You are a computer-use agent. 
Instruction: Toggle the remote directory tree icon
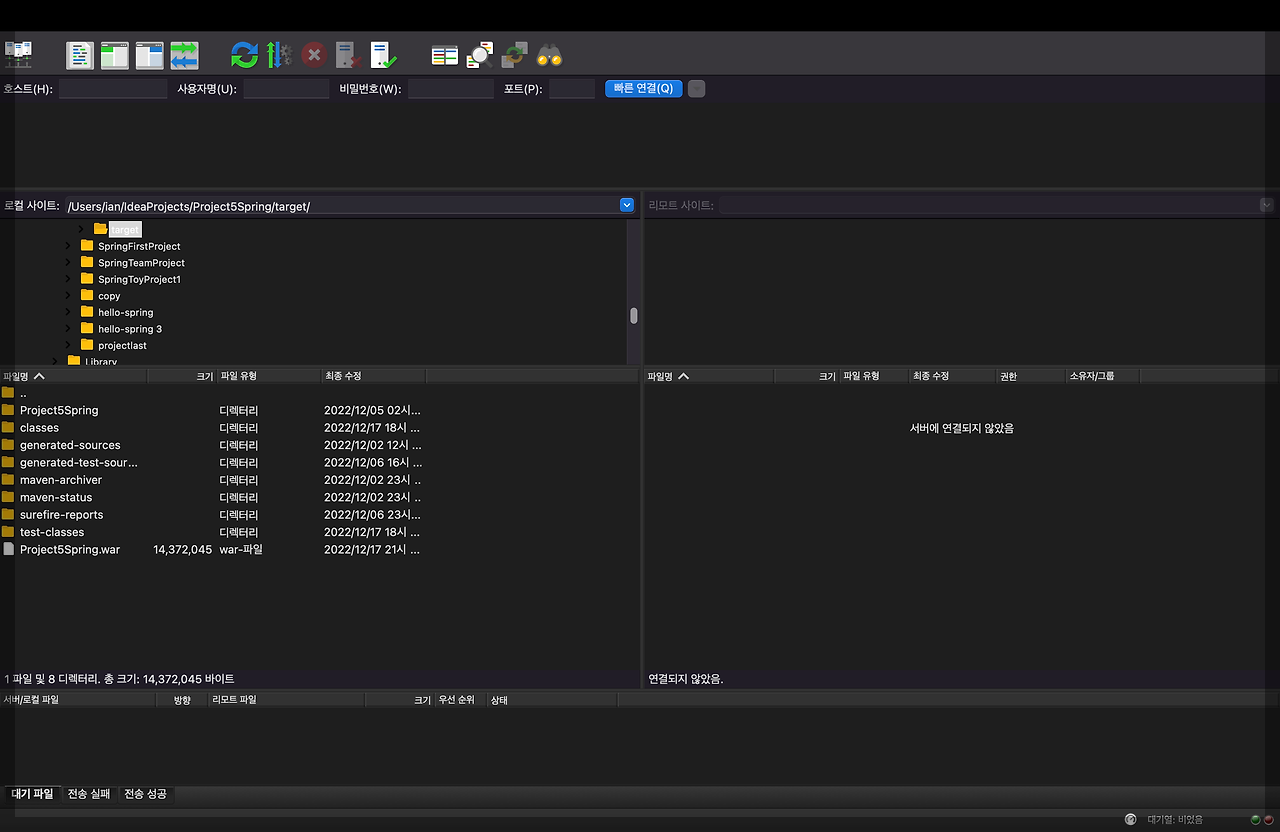[x=150, y=55]
